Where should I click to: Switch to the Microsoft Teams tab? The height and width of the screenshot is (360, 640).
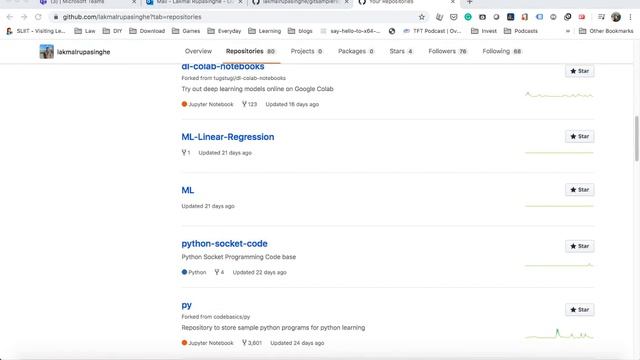coord(84,2)
